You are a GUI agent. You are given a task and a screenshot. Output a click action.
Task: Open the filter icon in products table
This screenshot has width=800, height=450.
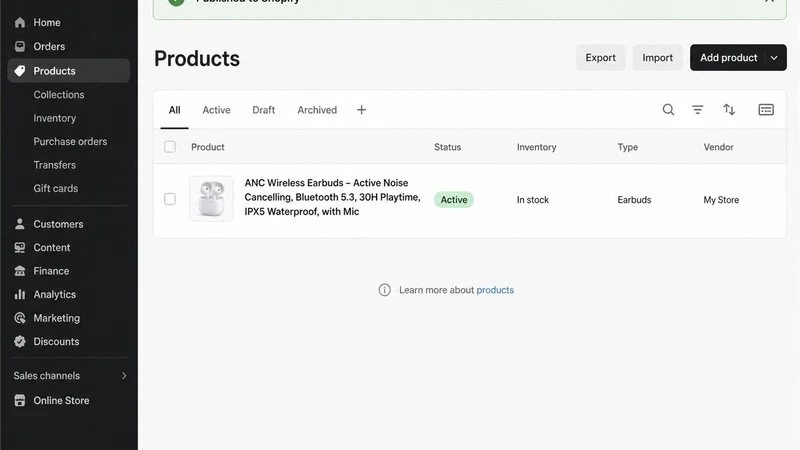click(x=697, y=110)
